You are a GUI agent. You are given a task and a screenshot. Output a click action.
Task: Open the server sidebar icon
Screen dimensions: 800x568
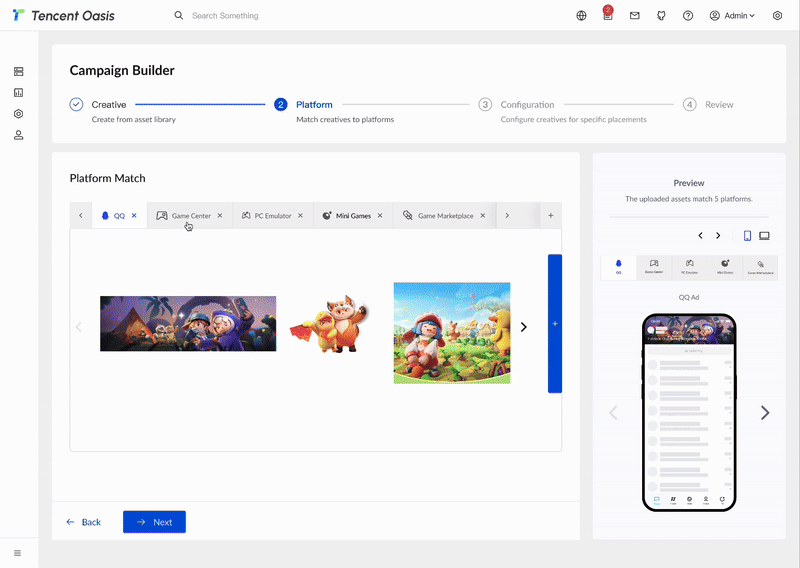[18, 71]
